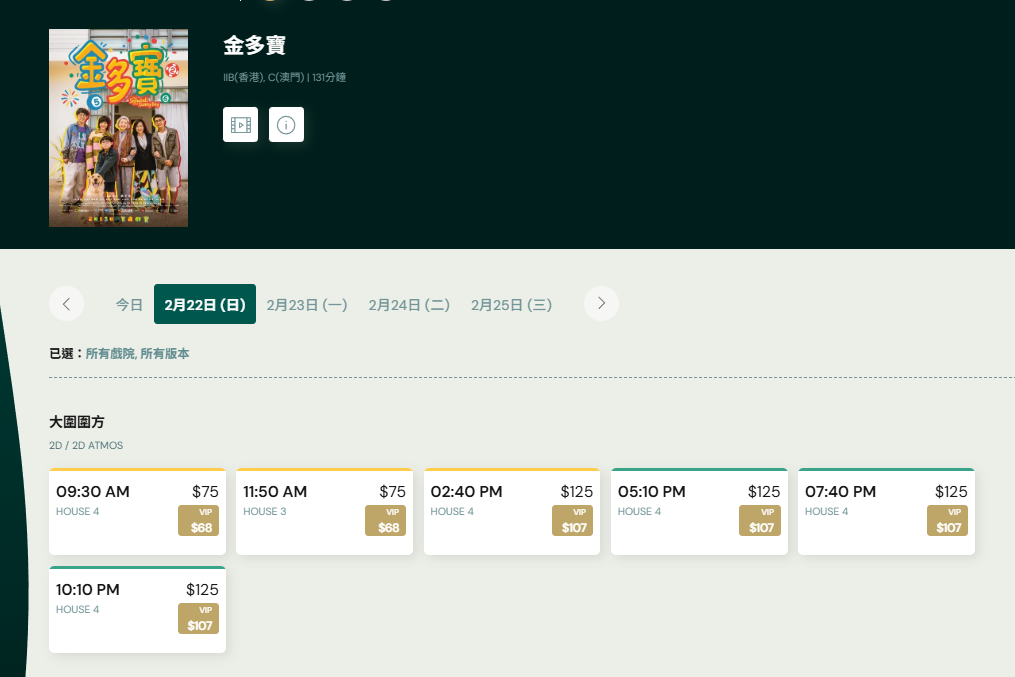This screenshot has width=1015, height=677.
Task: Choose the 05:10 PM showtime
Action: click(672, 510)
